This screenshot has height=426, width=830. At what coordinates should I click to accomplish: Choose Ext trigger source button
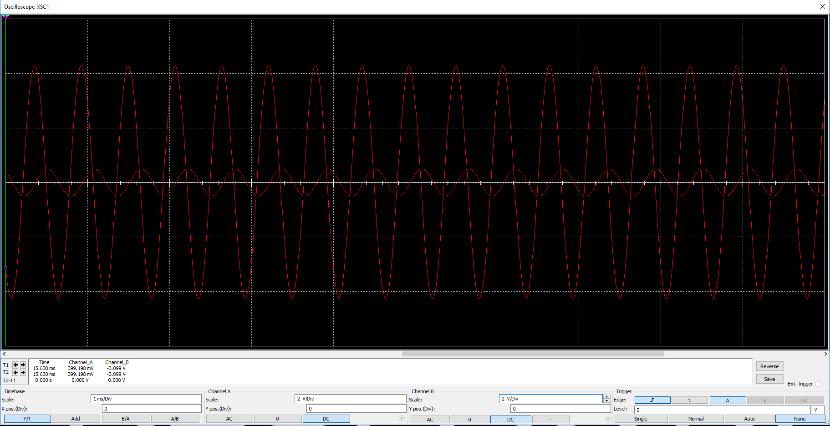click(x=804, y=400)
